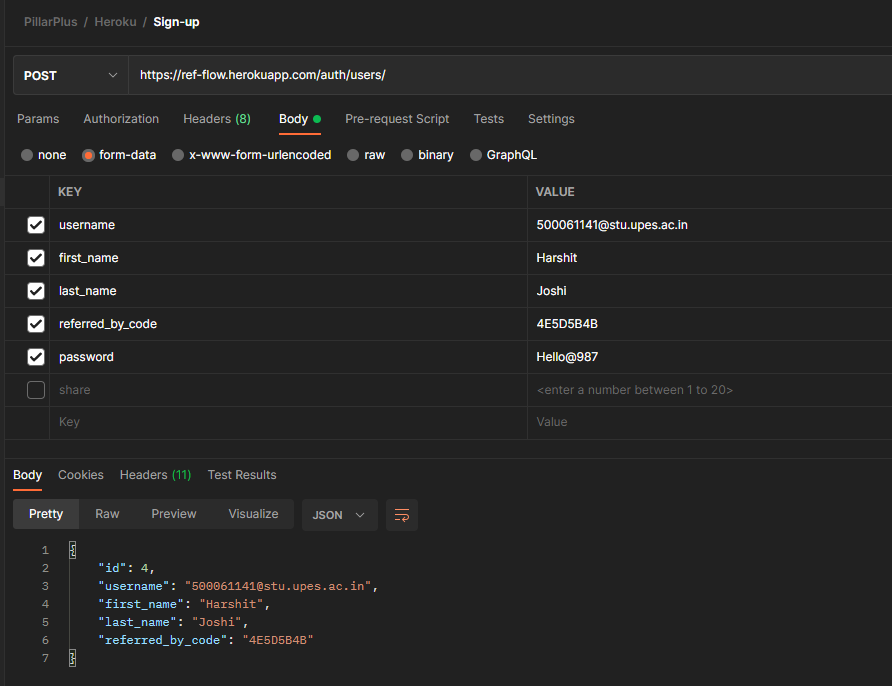Switch to response Body tab

pyautogui.click(x=27, y=475)
